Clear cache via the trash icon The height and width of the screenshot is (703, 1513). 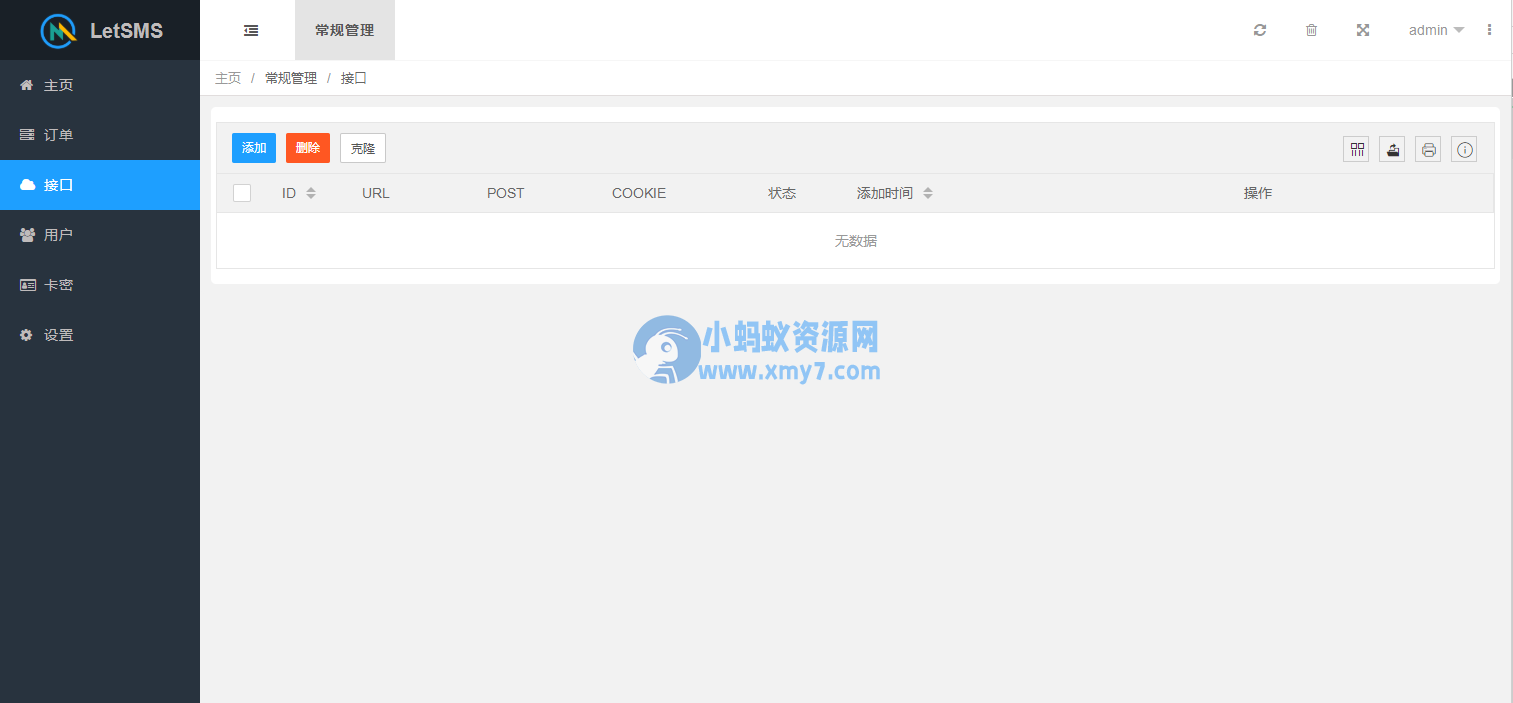[1311, 30]
